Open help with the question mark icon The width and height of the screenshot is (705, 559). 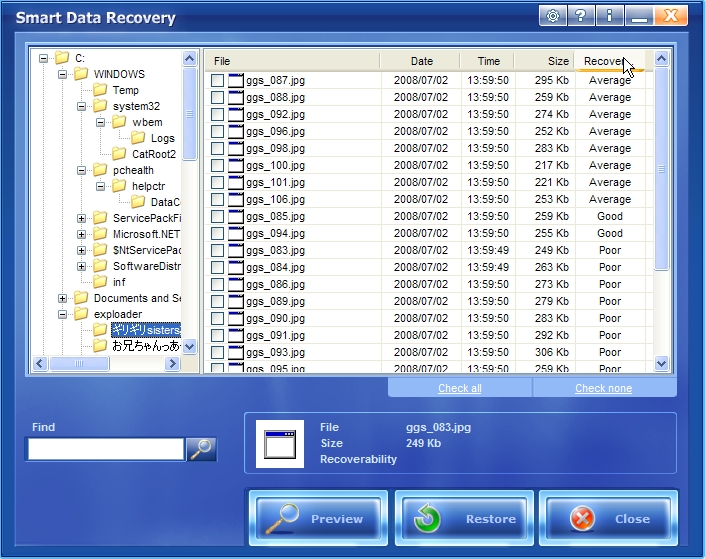coord(581,16)
